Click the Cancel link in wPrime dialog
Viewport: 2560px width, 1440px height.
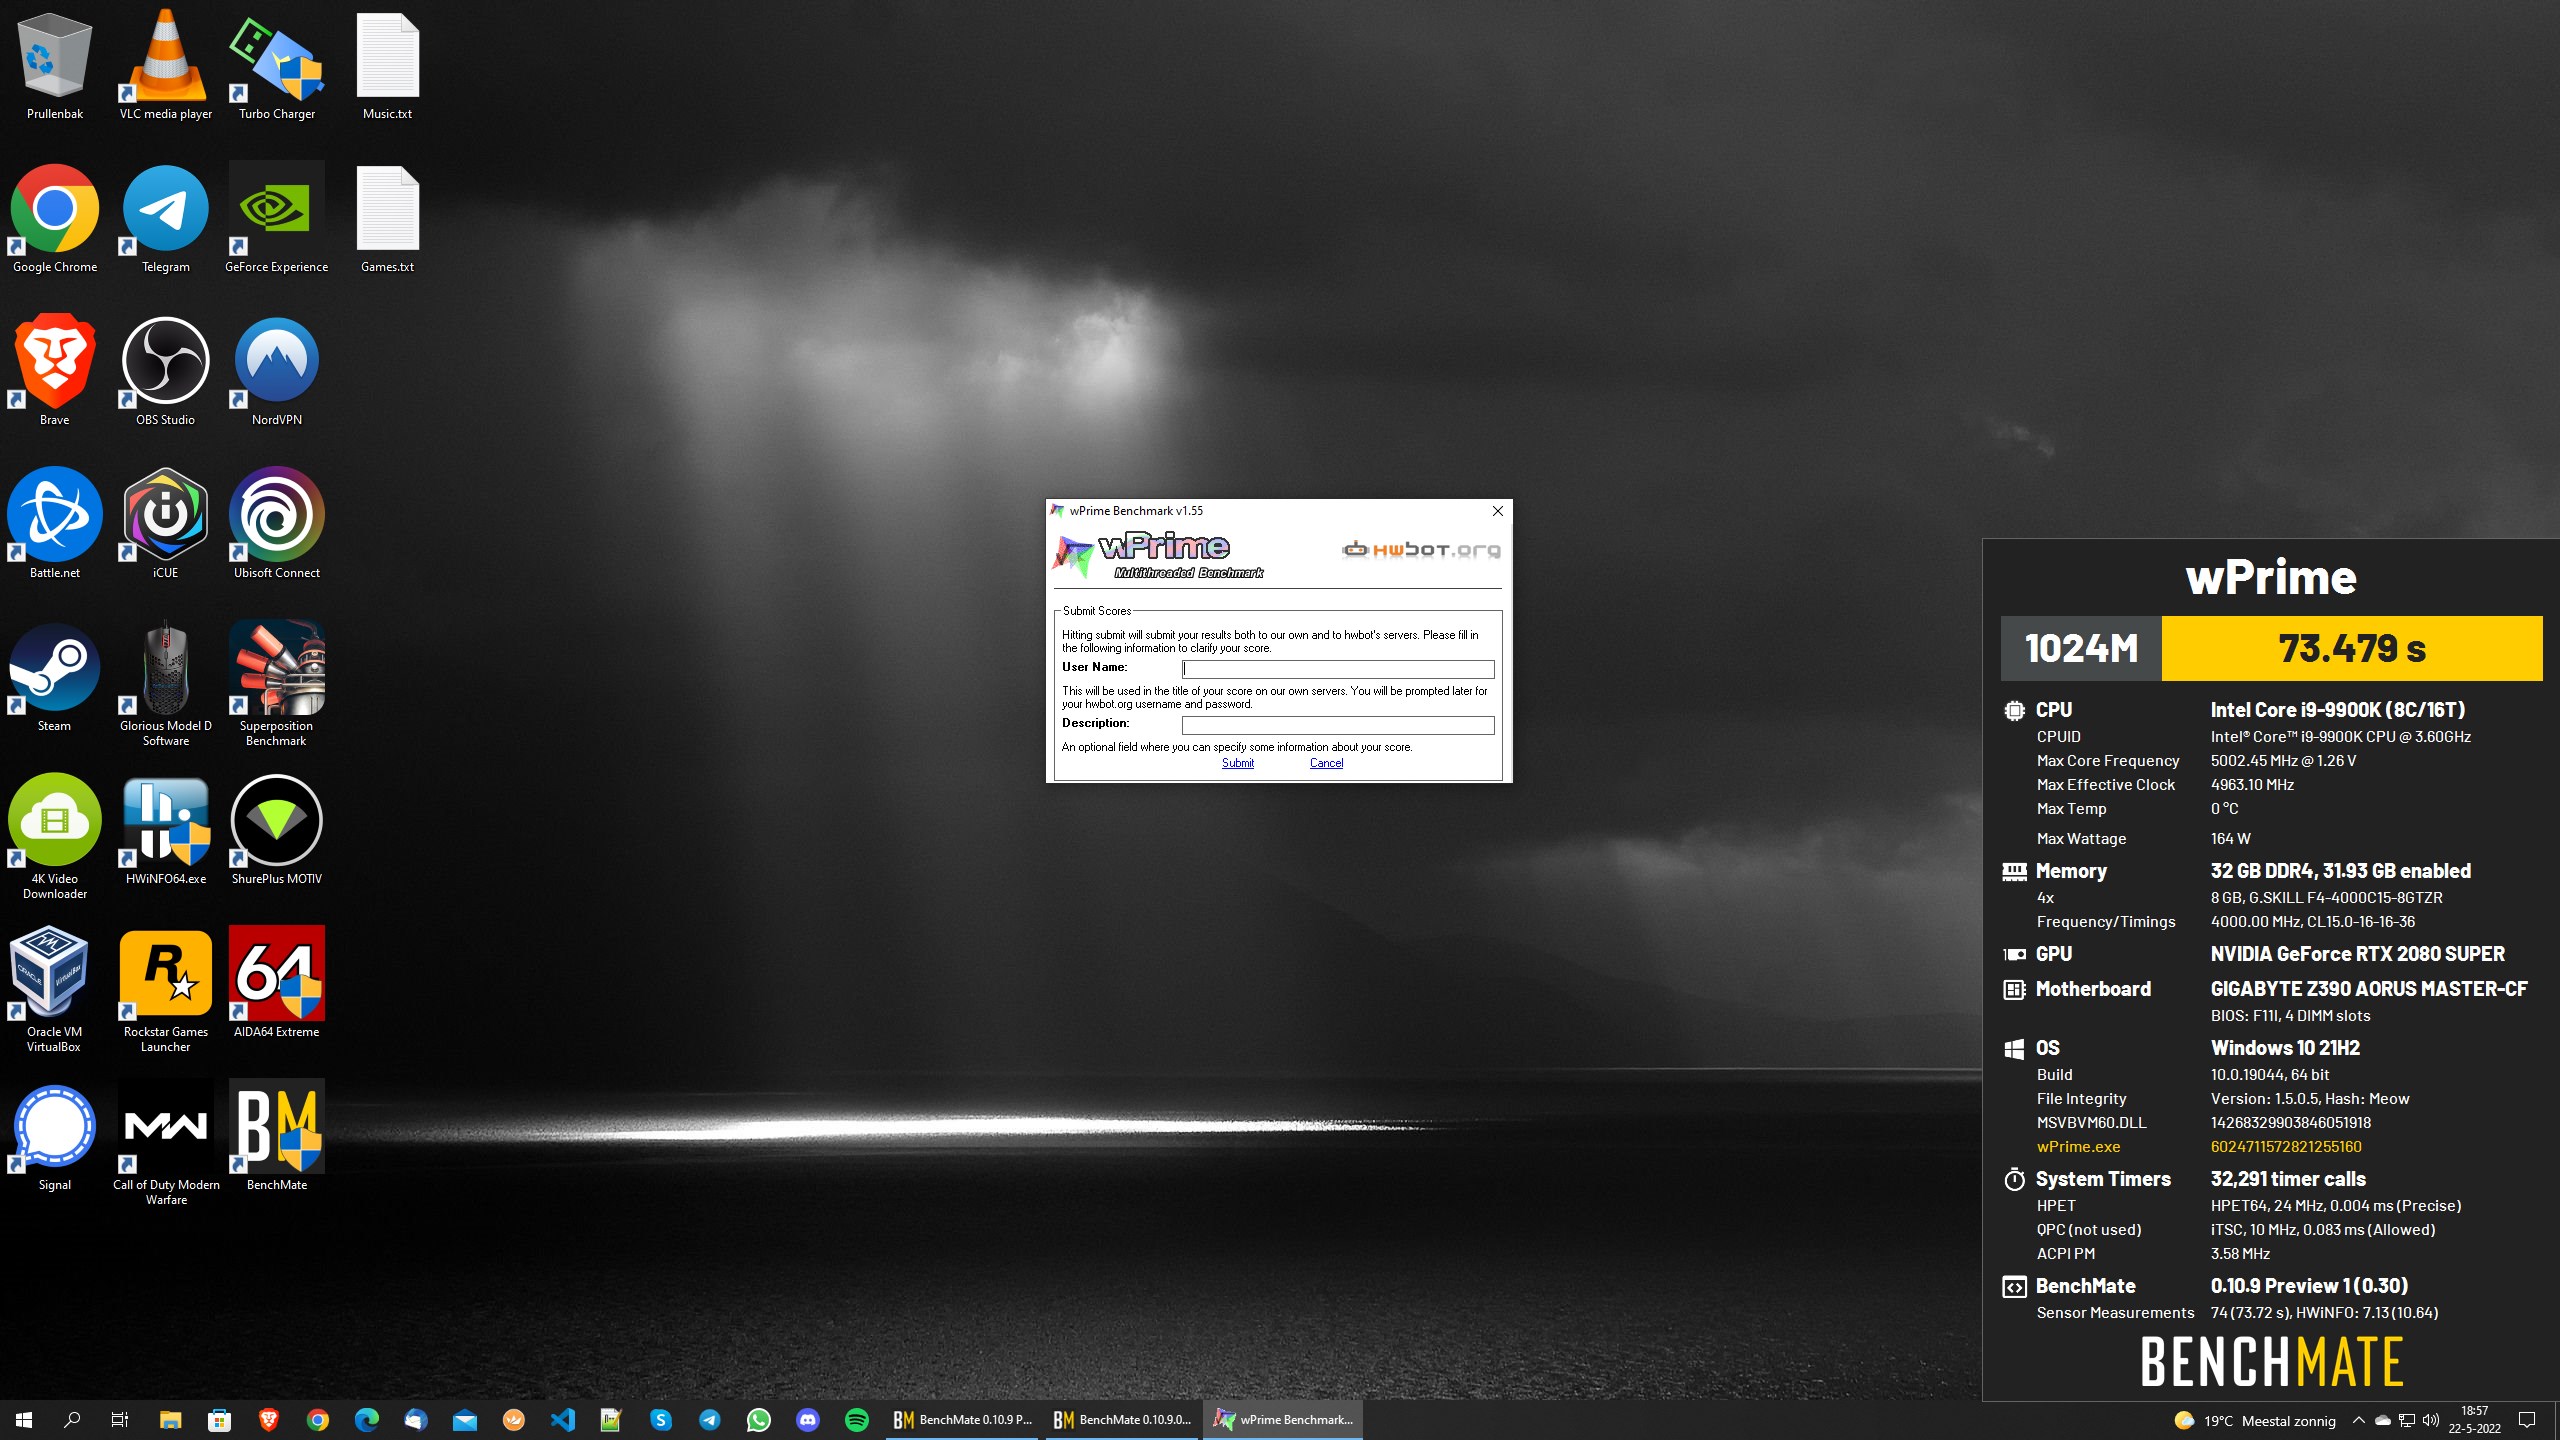tap(1326, 763)
